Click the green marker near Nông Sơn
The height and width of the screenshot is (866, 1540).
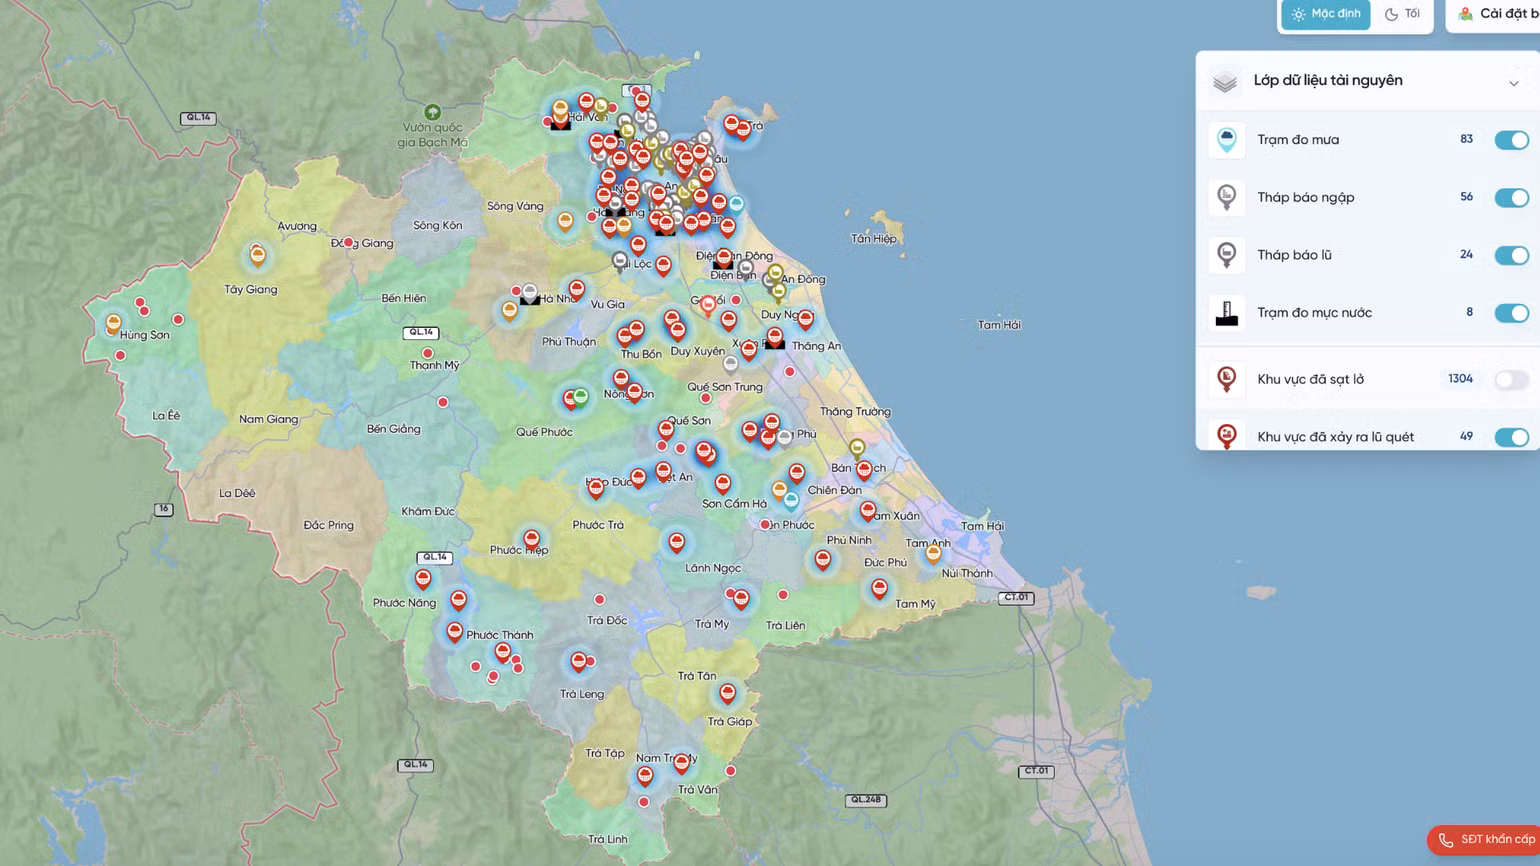point(580,398)
